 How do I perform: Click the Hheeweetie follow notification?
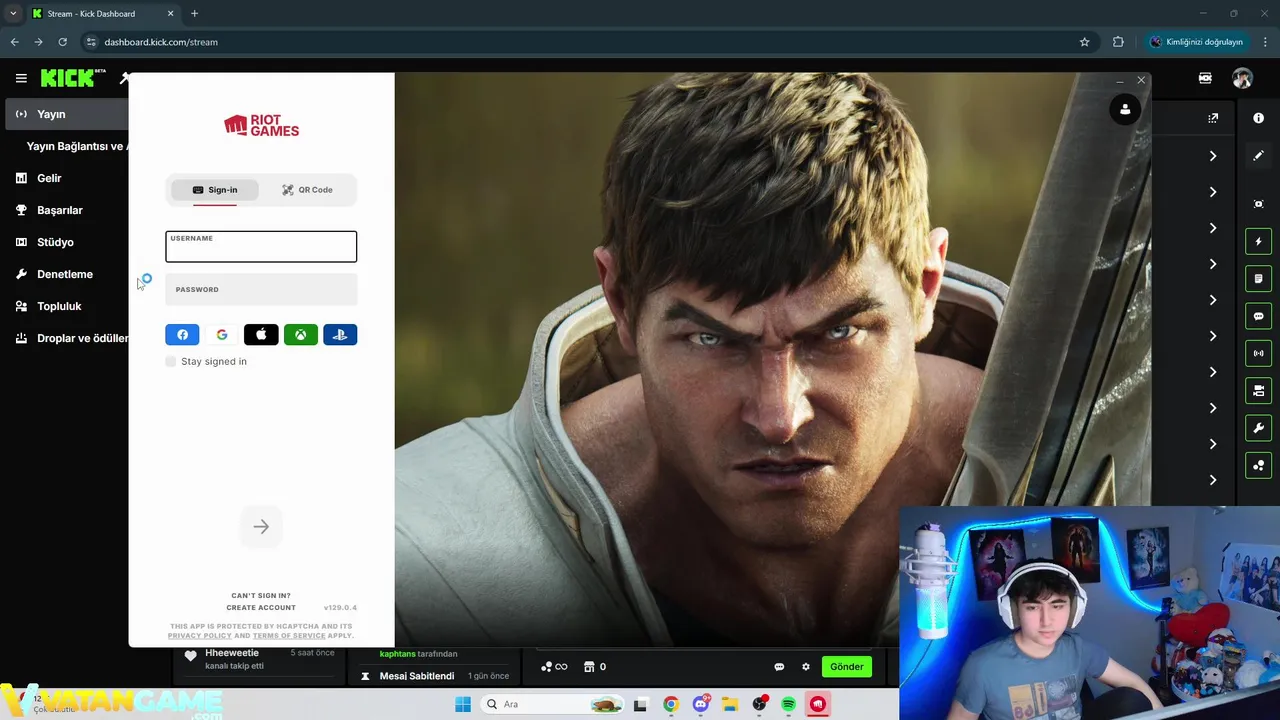click(260, 659)
